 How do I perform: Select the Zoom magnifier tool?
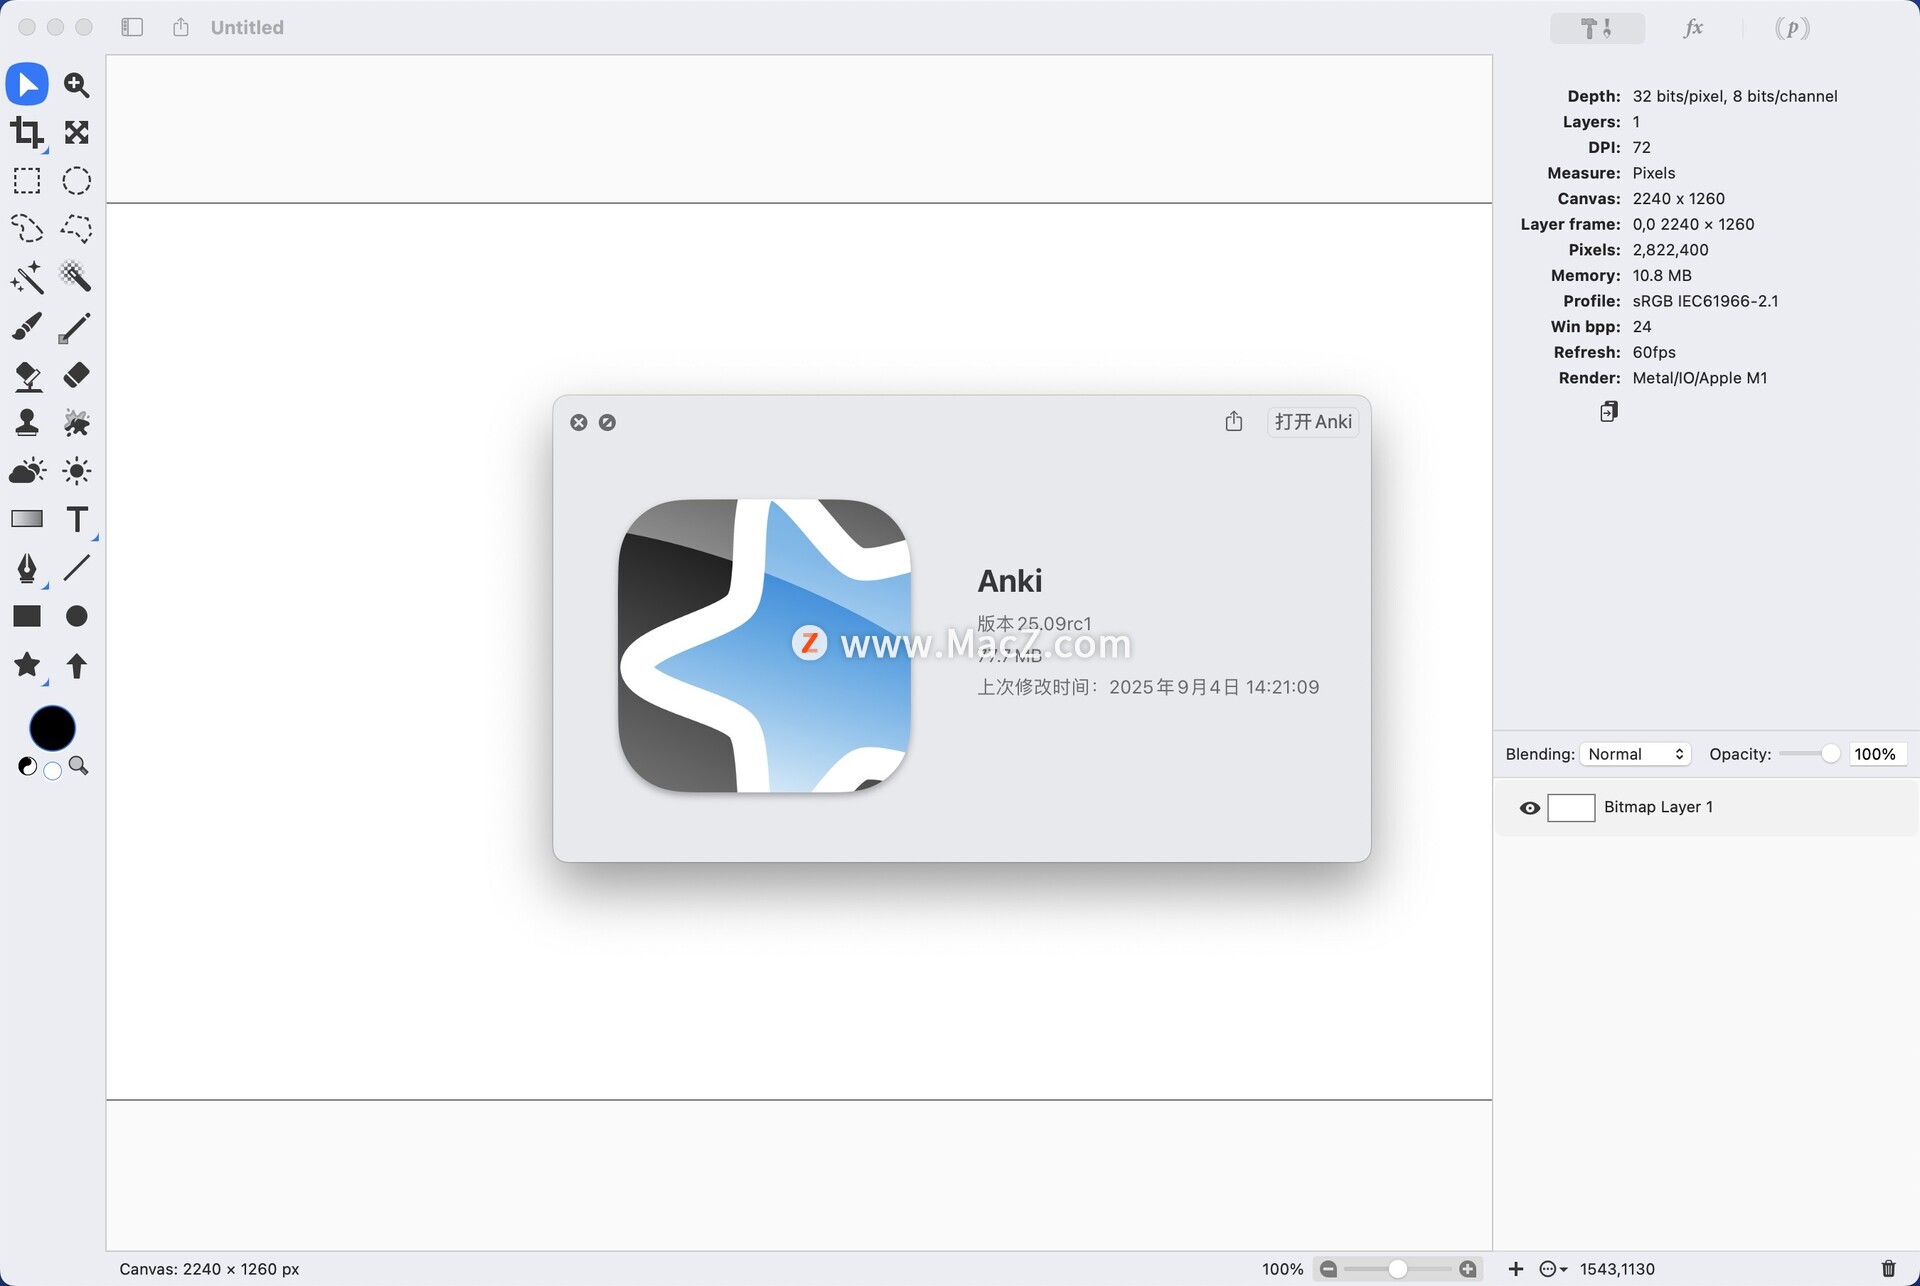[76, 85]
